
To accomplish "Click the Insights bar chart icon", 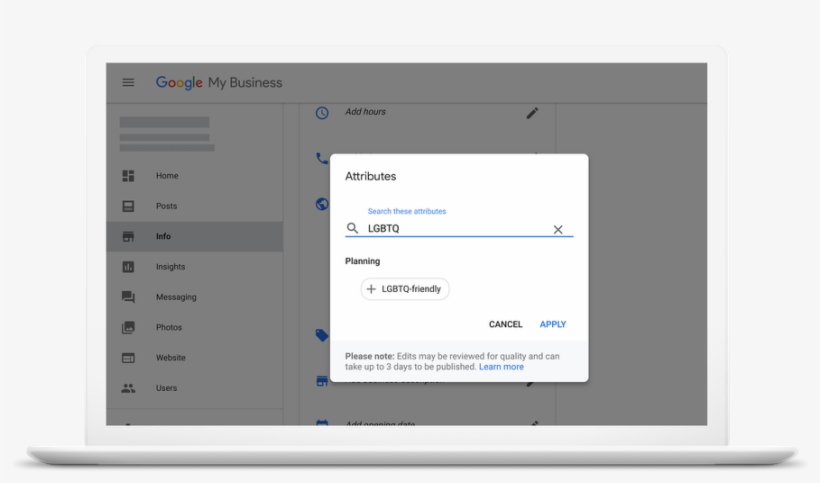I will click(x=128, y=267).
